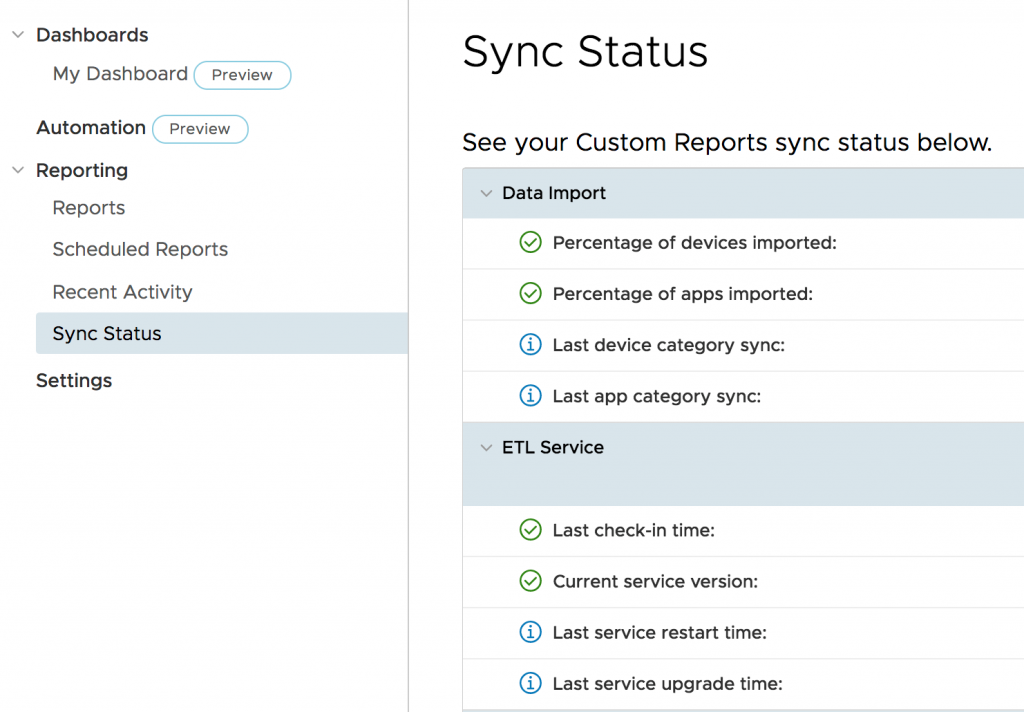Viewport: 1024px width, 712px height.
Task: Collapse the Reporting sidebar group
Action: (18, 171)
